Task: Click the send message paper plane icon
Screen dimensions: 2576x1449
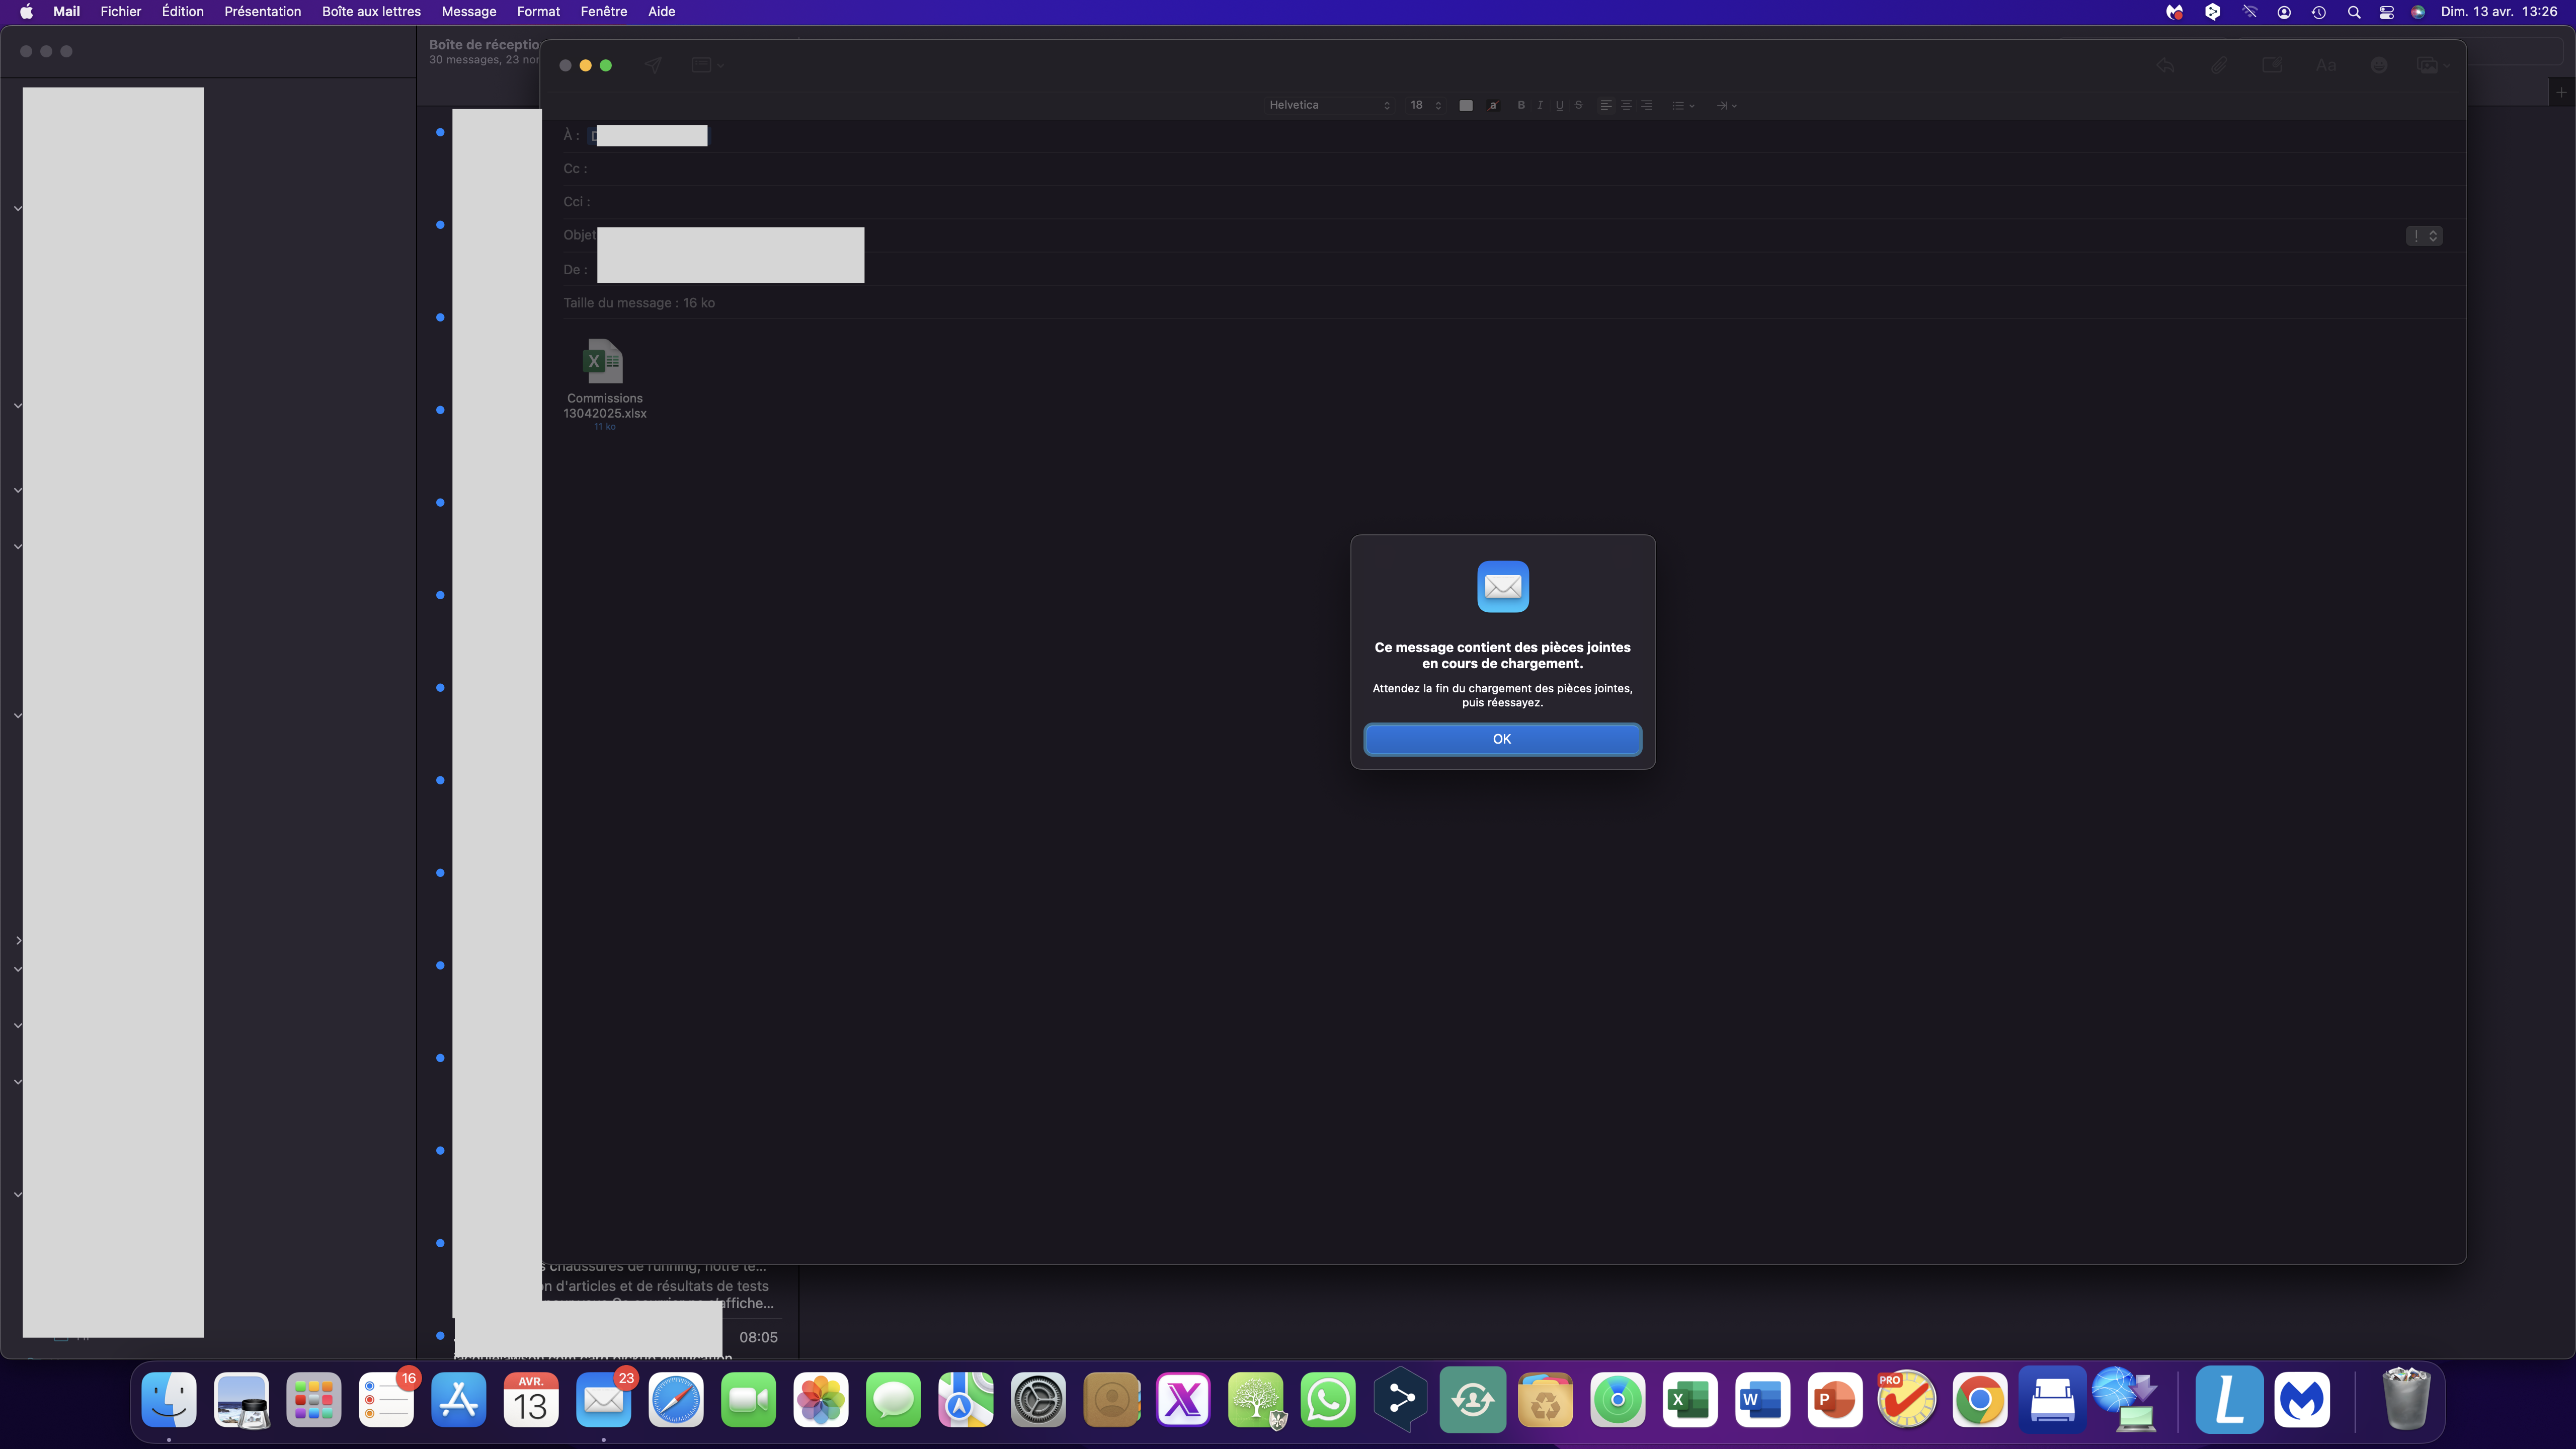Action: (653, 65)
